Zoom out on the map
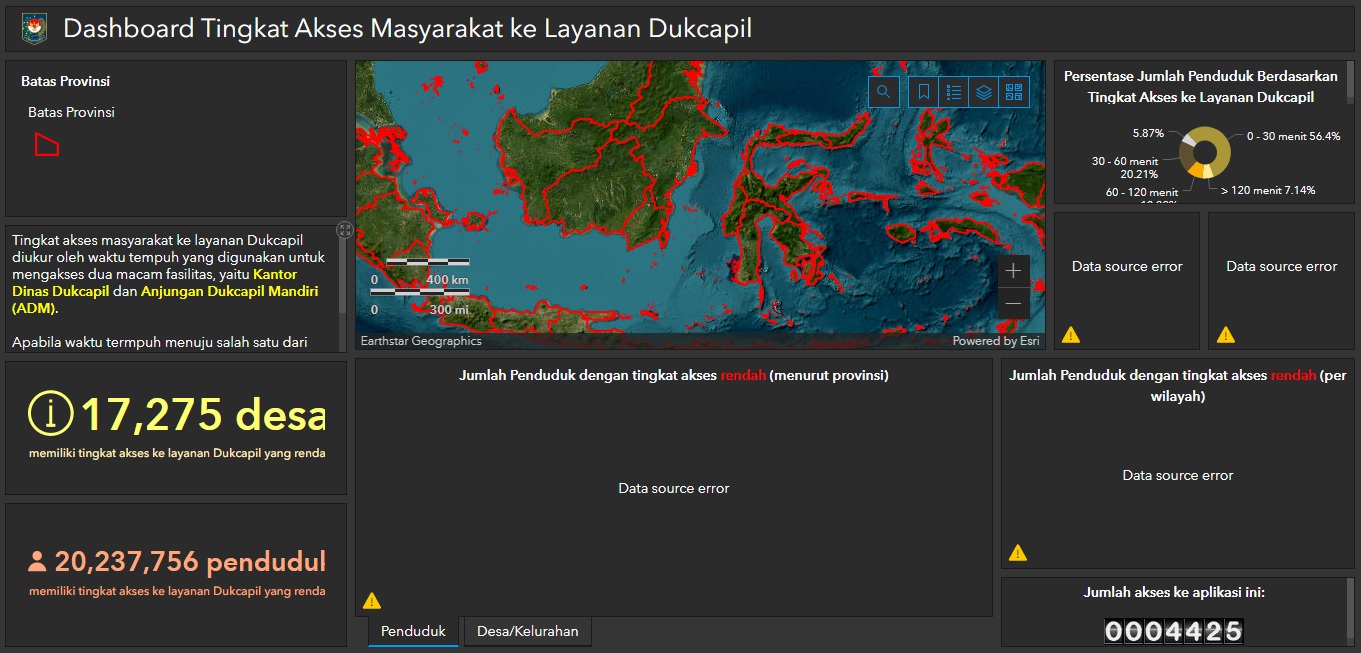The image size is (1361, 653). pyautogui.click(x=1014, y=303)
